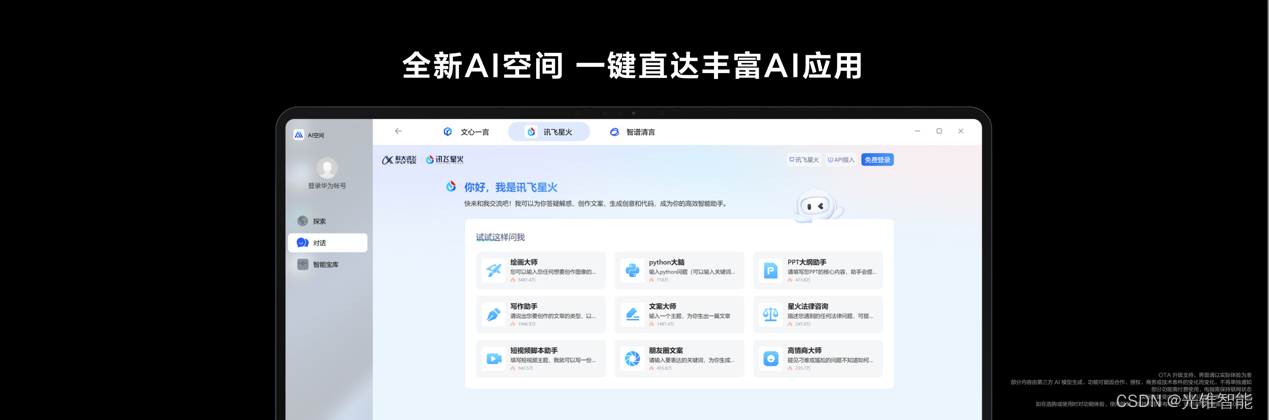
Task: Open the python大脑 card title
Action: coord(667,263)
